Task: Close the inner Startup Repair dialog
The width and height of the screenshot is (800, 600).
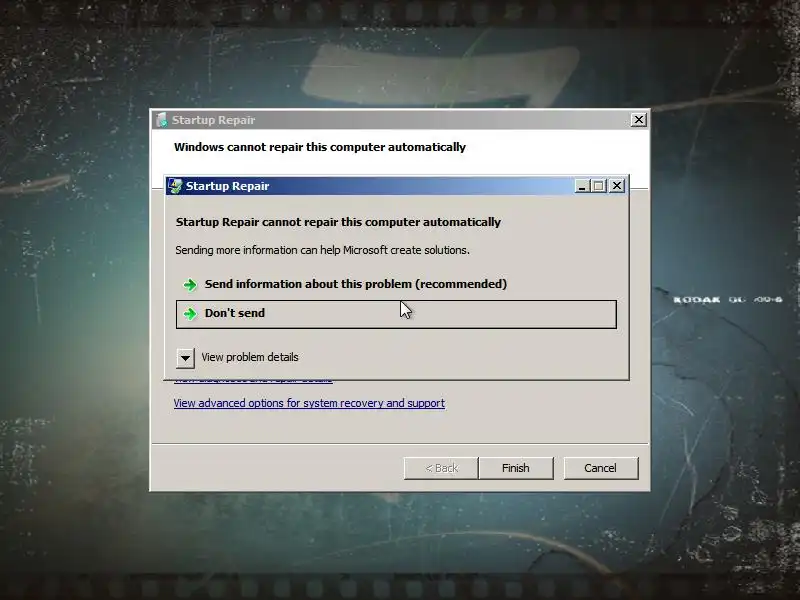Action: point(617,186)
